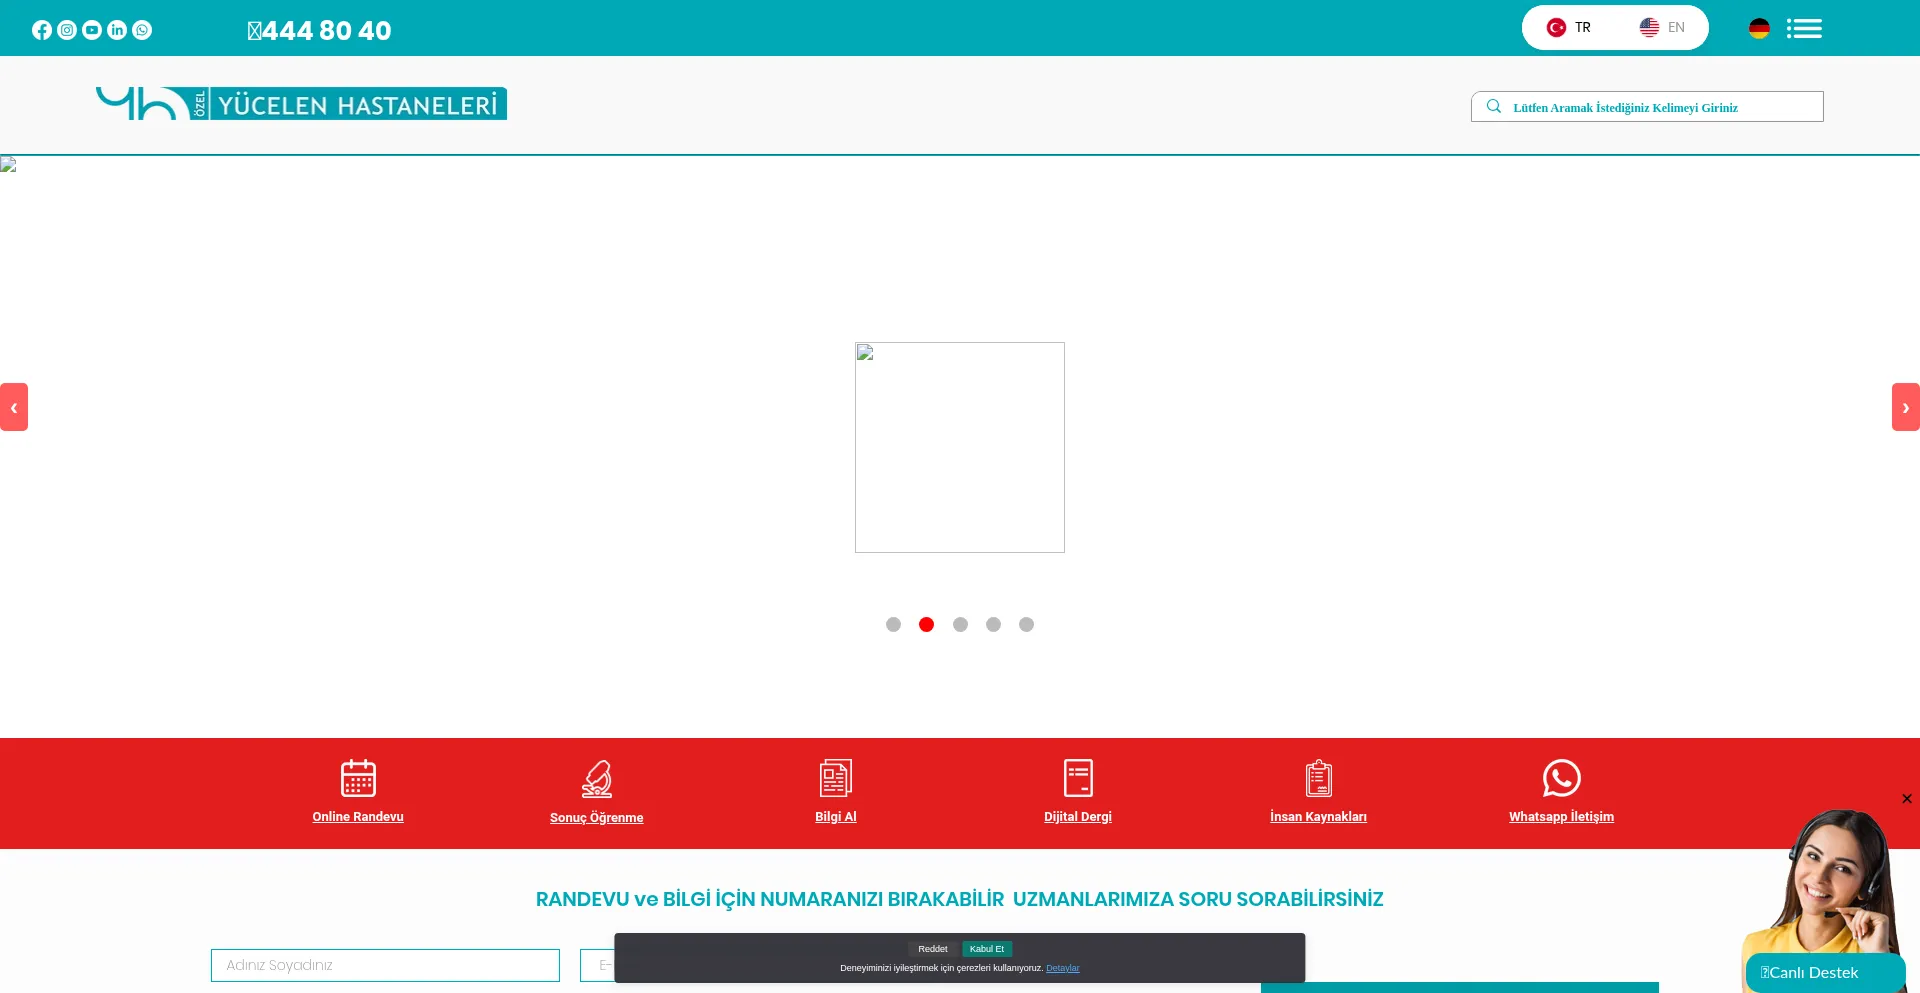Click the Dijital Dergi icon
This screenshot has width=1920, height=993.
(1078, 778)
